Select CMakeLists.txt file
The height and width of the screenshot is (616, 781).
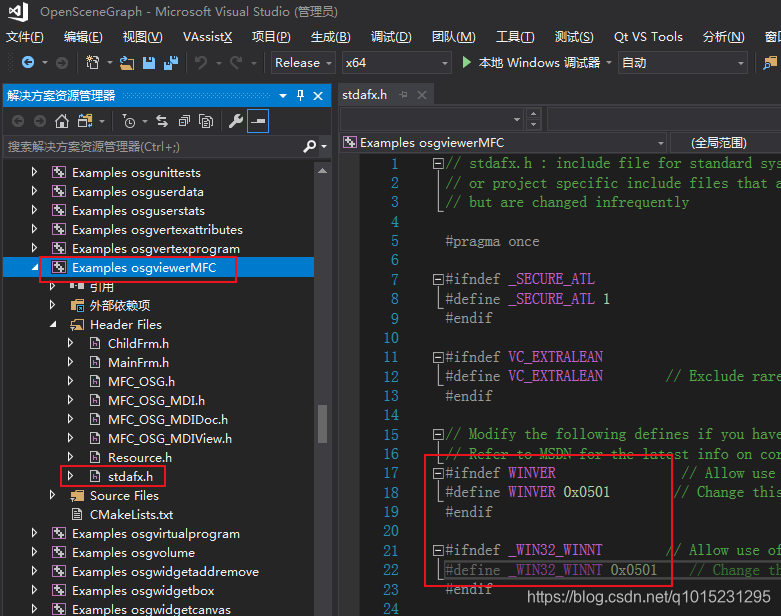(x=131, y=514)
